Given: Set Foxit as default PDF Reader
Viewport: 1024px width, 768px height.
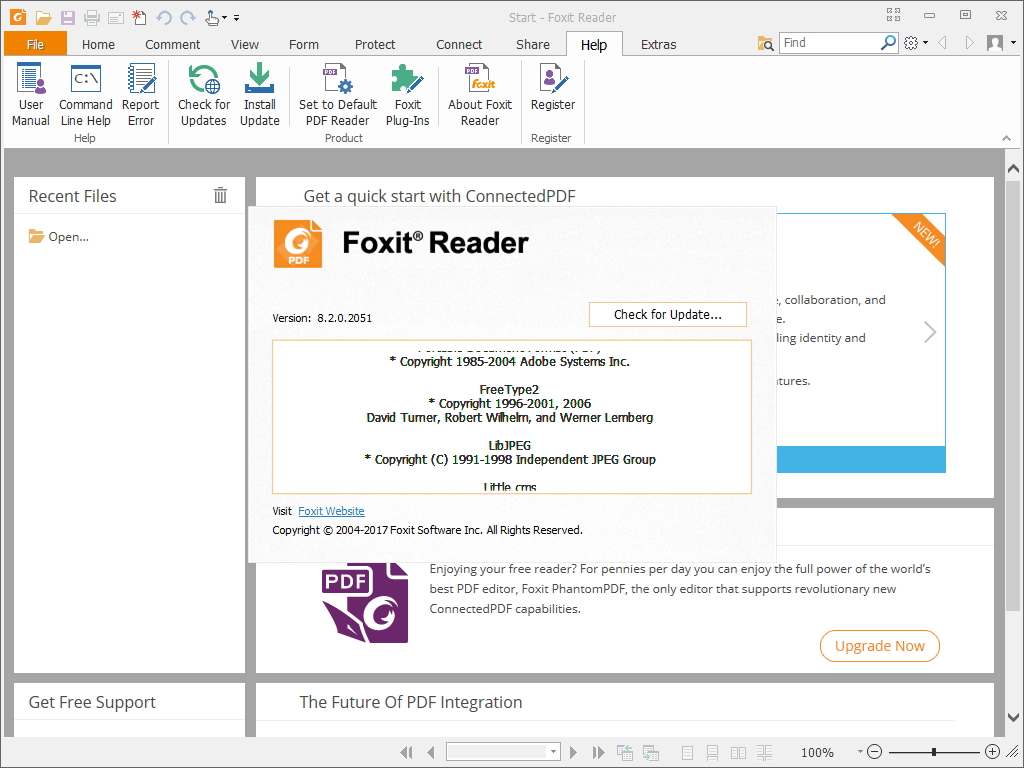Looking at the screenshot, I should [337, 93].
